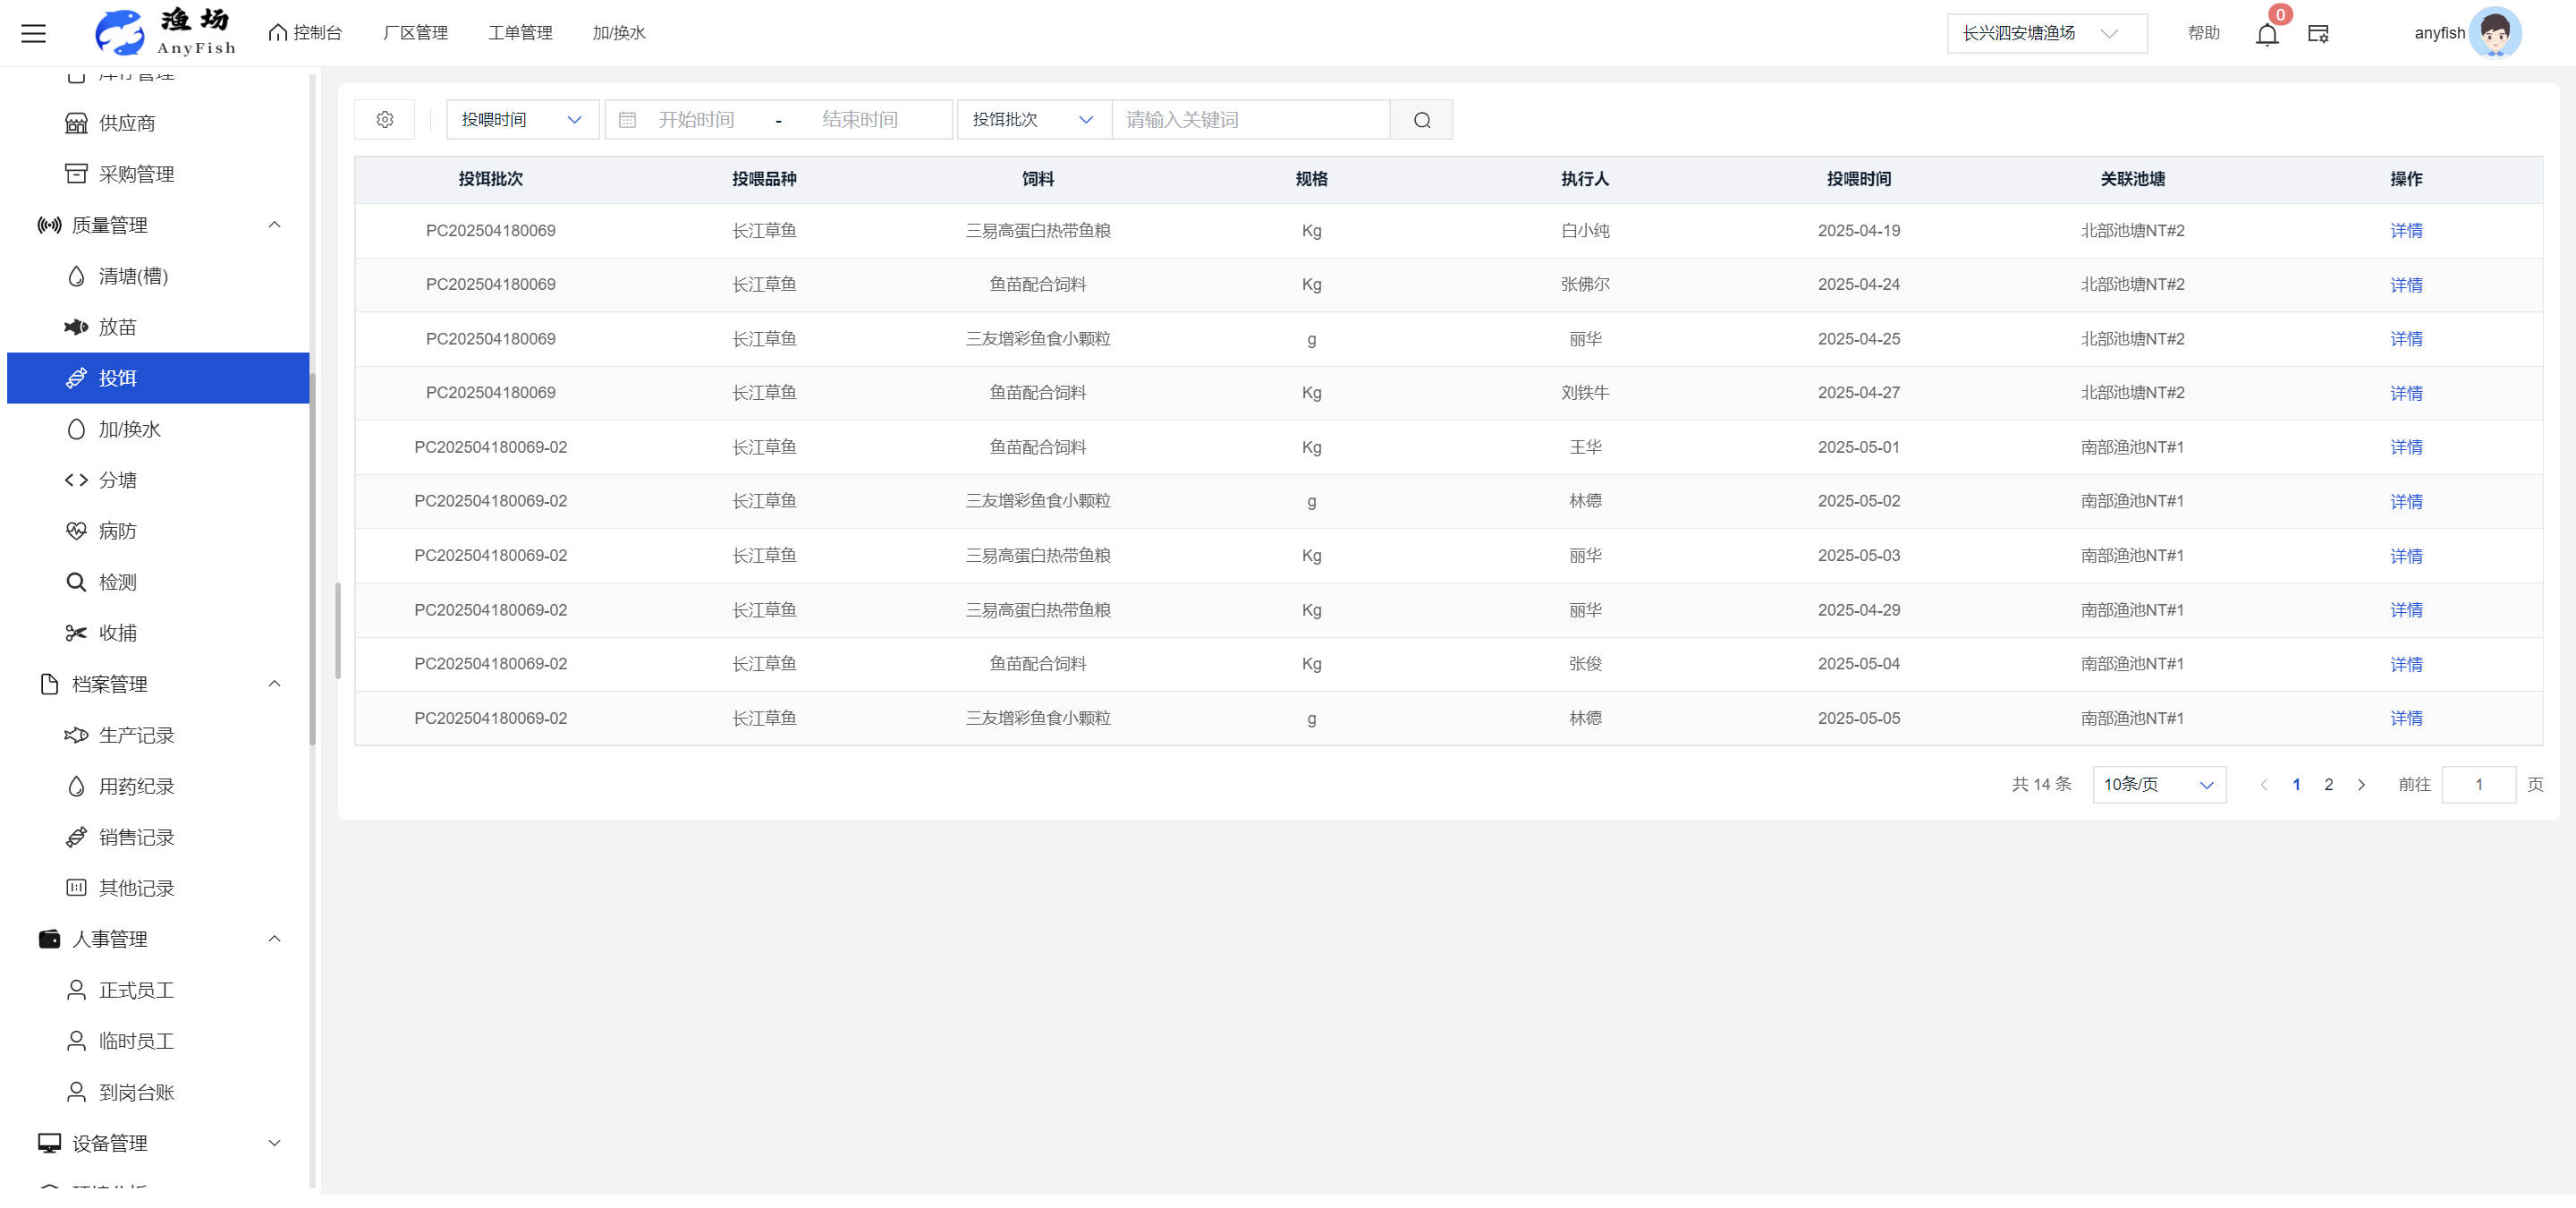Go to page 2 of results

point(2328,785)
